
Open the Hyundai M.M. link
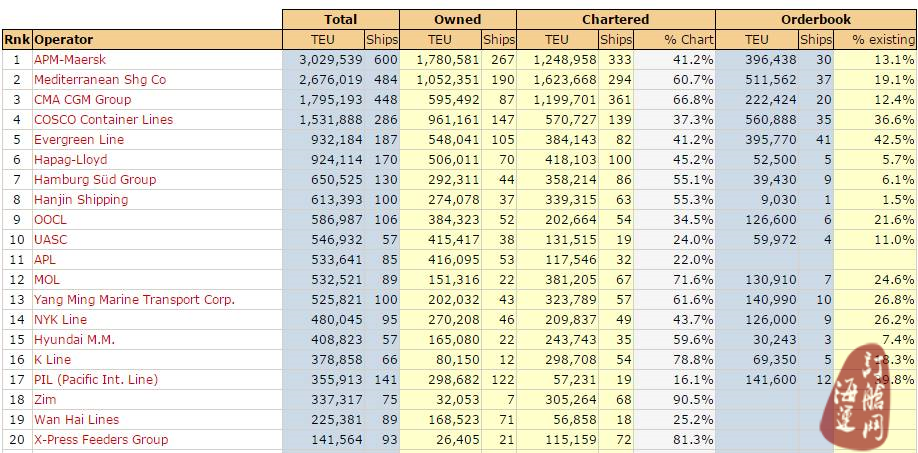(x=74, y=339)
